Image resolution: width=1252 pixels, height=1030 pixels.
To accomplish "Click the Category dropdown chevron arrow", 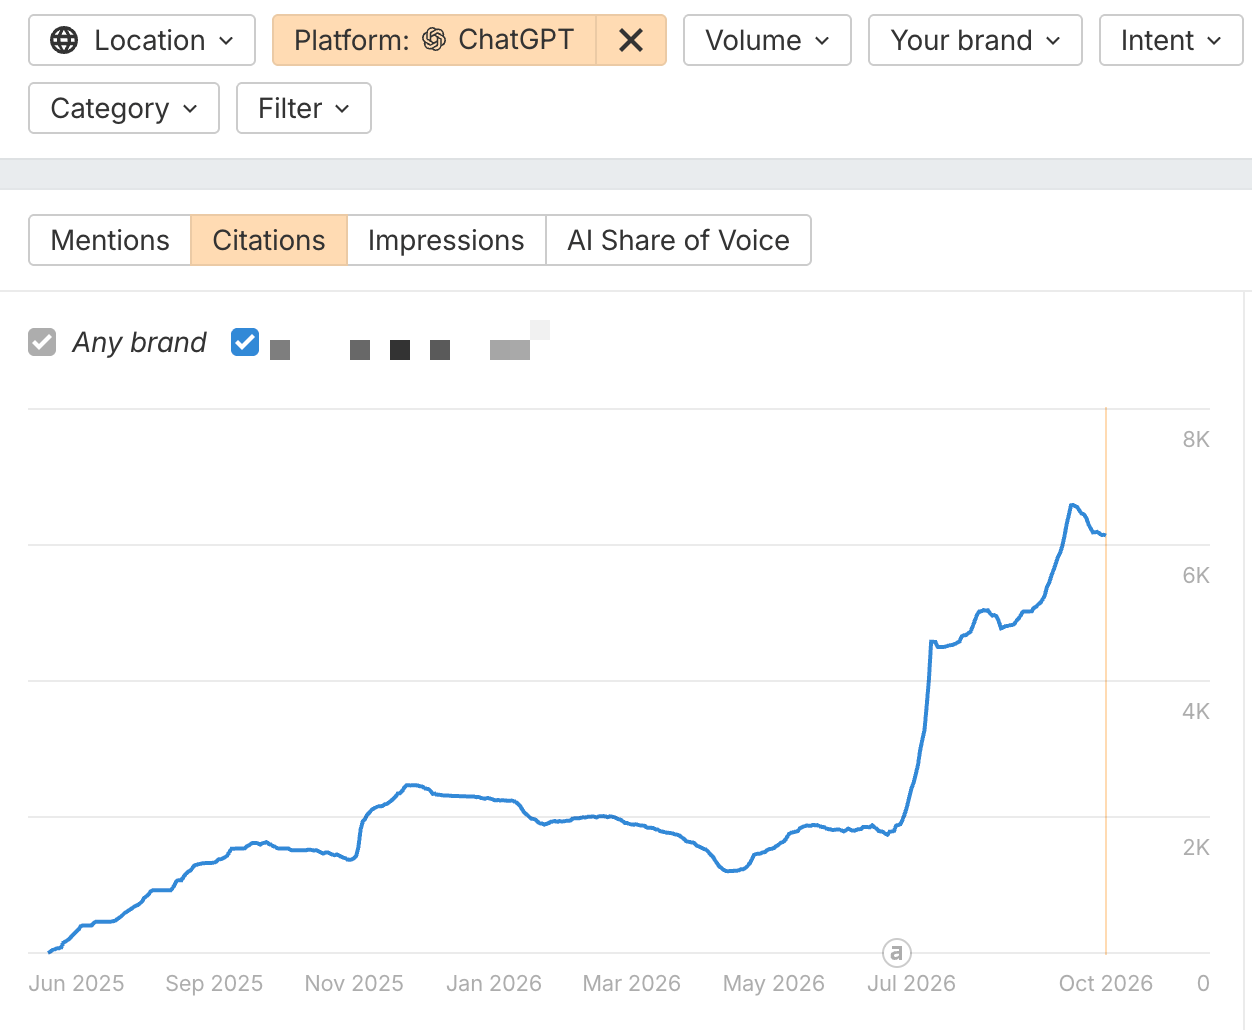I will (x=190, y=109).
